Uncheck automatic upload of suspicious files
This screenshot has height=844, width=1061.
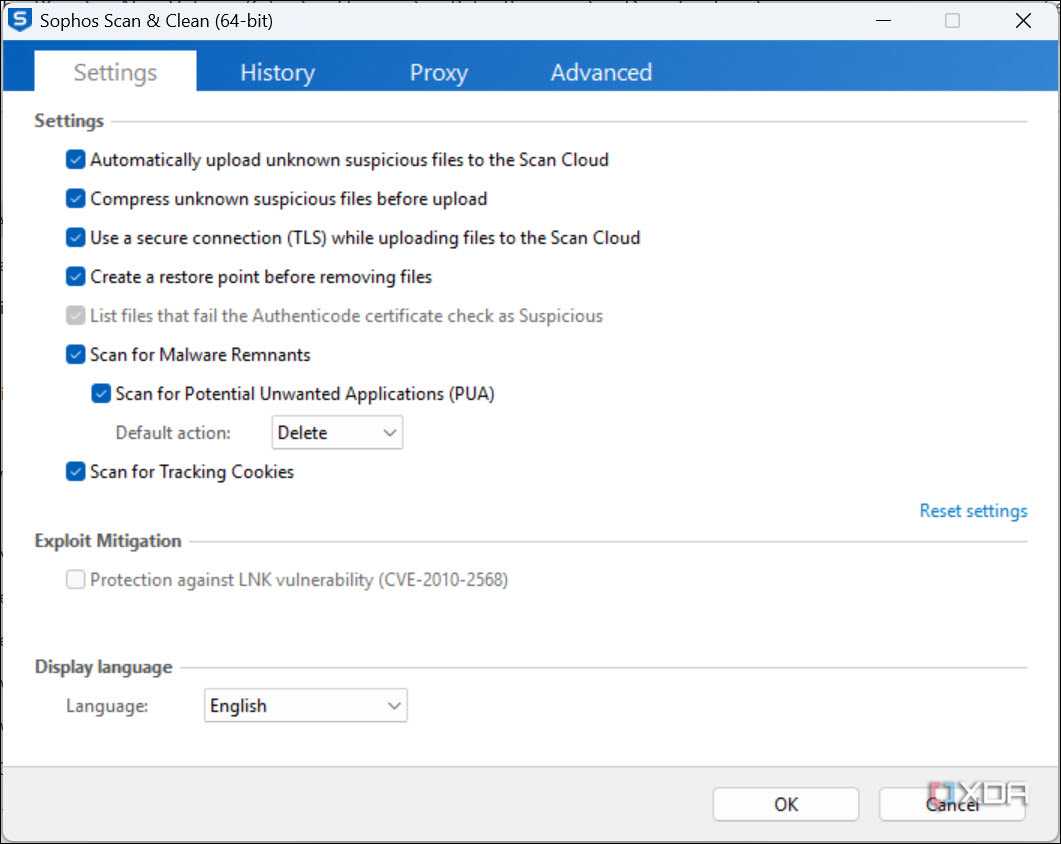pyautogui.click(x=76, y=160)
